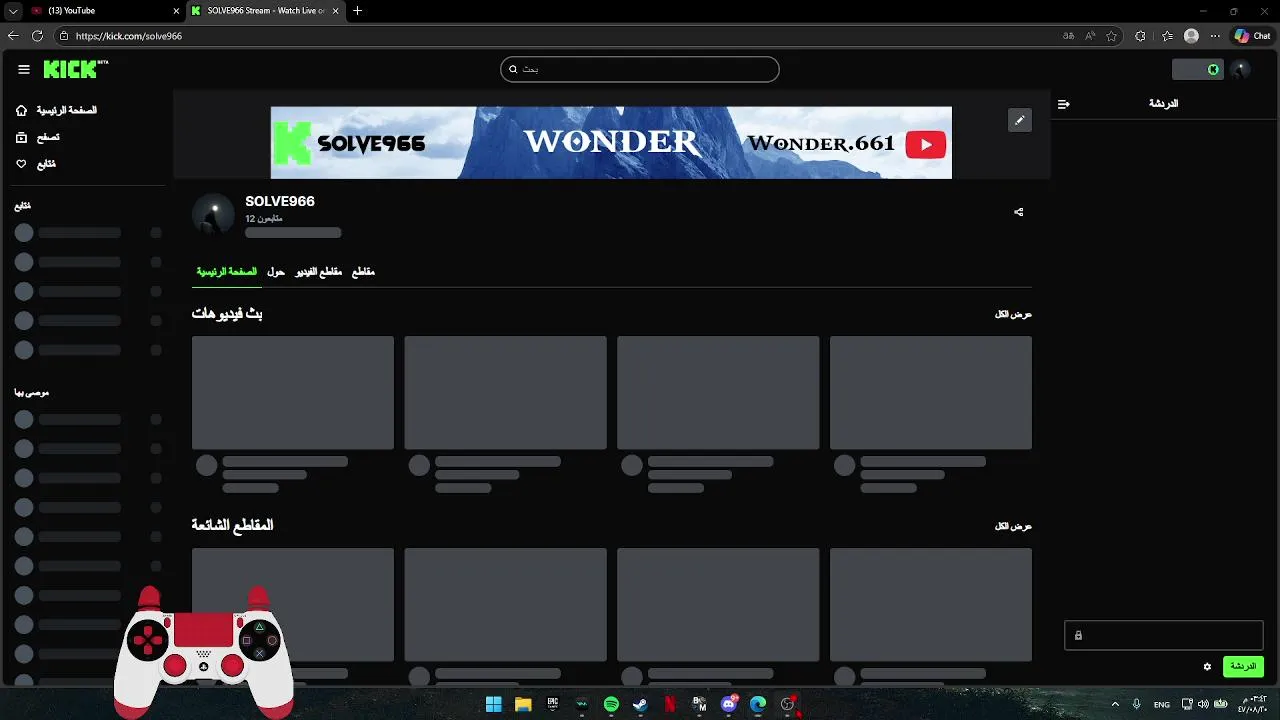Click the chat message input field
1280x720 pixels.
(1164, 635)
